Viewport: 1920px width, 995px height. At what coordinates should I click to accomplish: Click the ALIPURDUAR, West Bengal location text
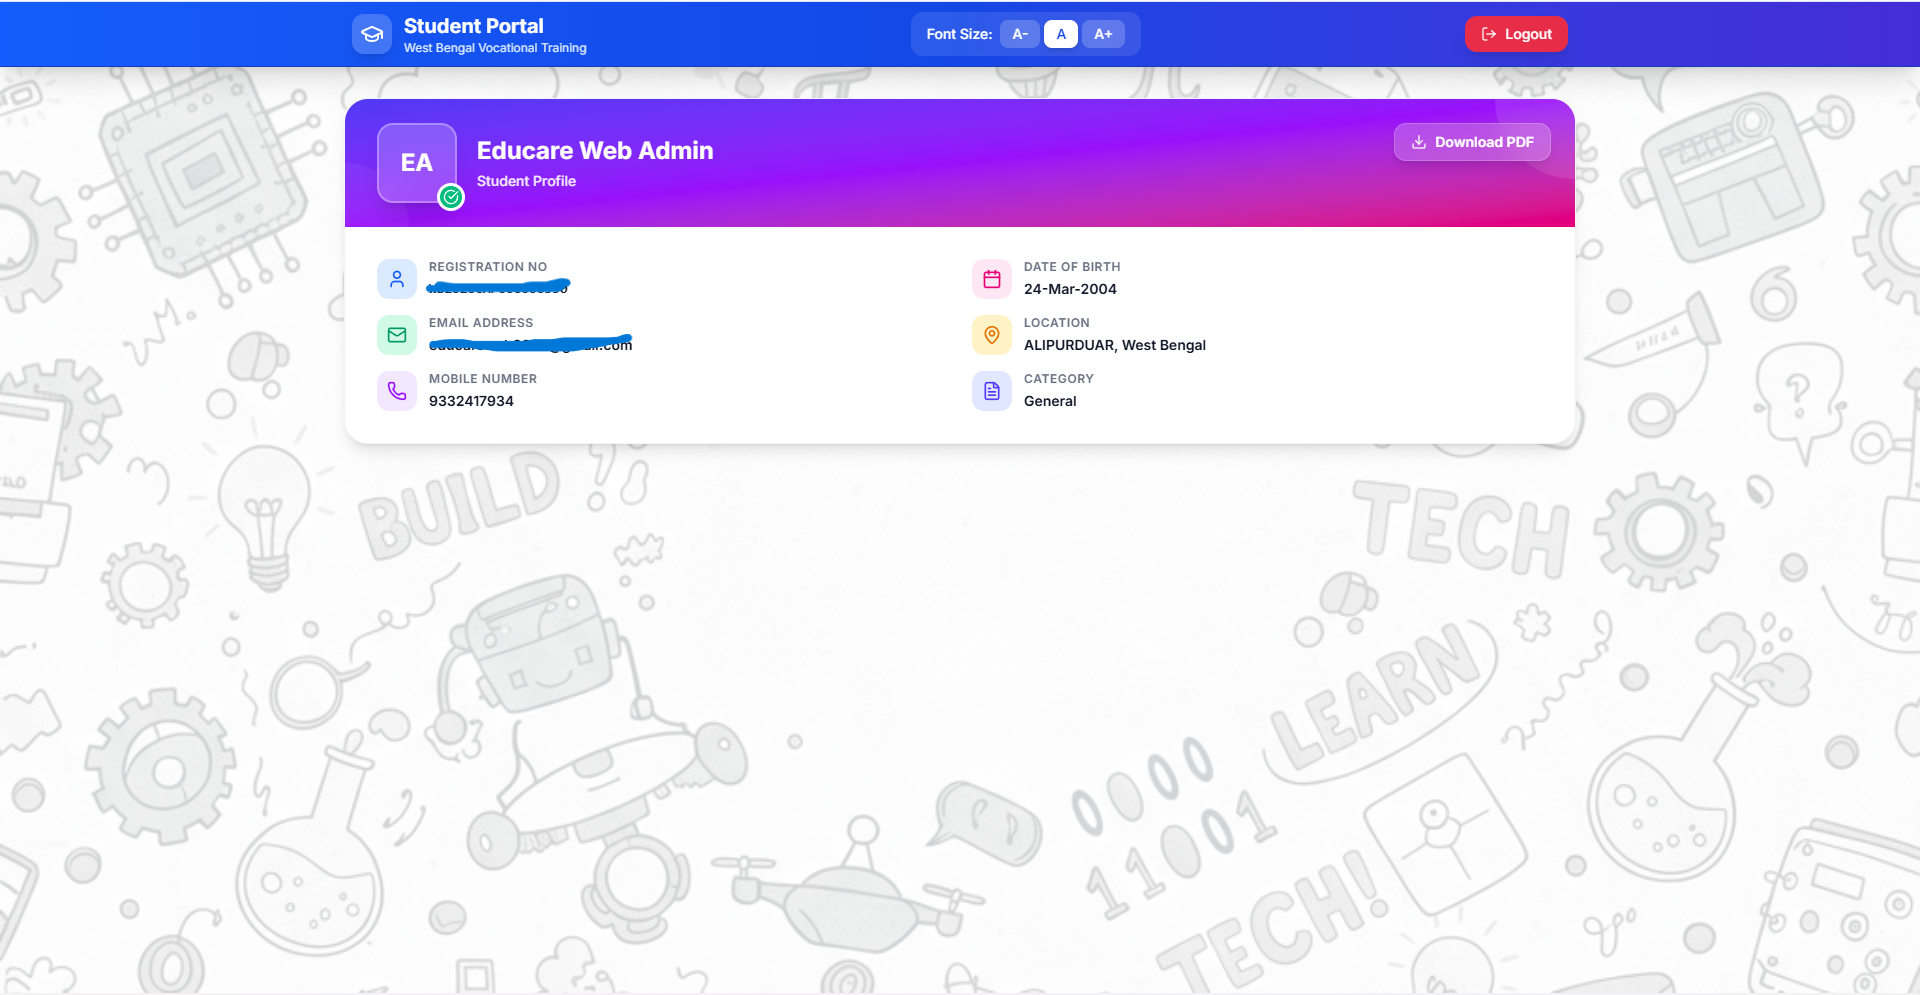1114,345
